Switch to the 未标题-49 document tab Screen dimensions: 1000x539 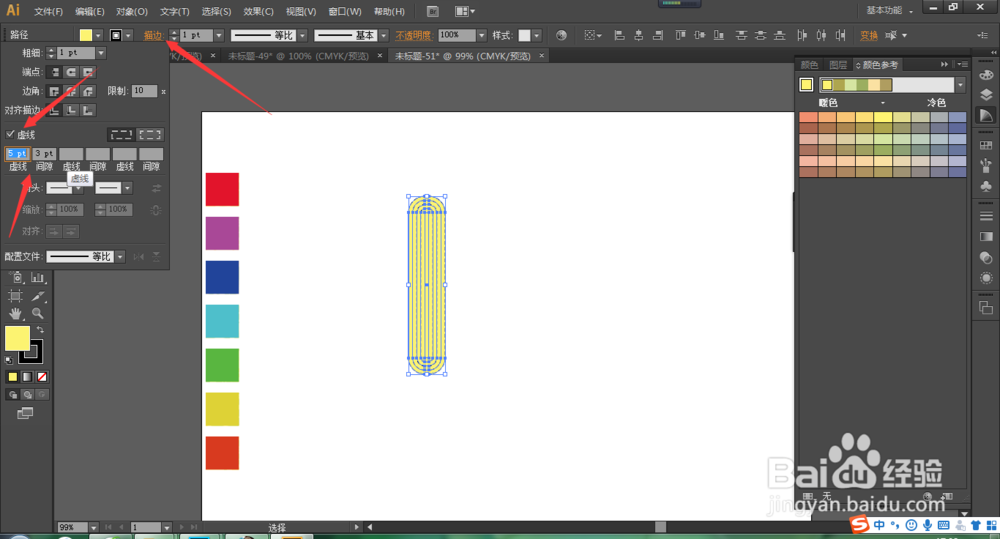[298, 56]
